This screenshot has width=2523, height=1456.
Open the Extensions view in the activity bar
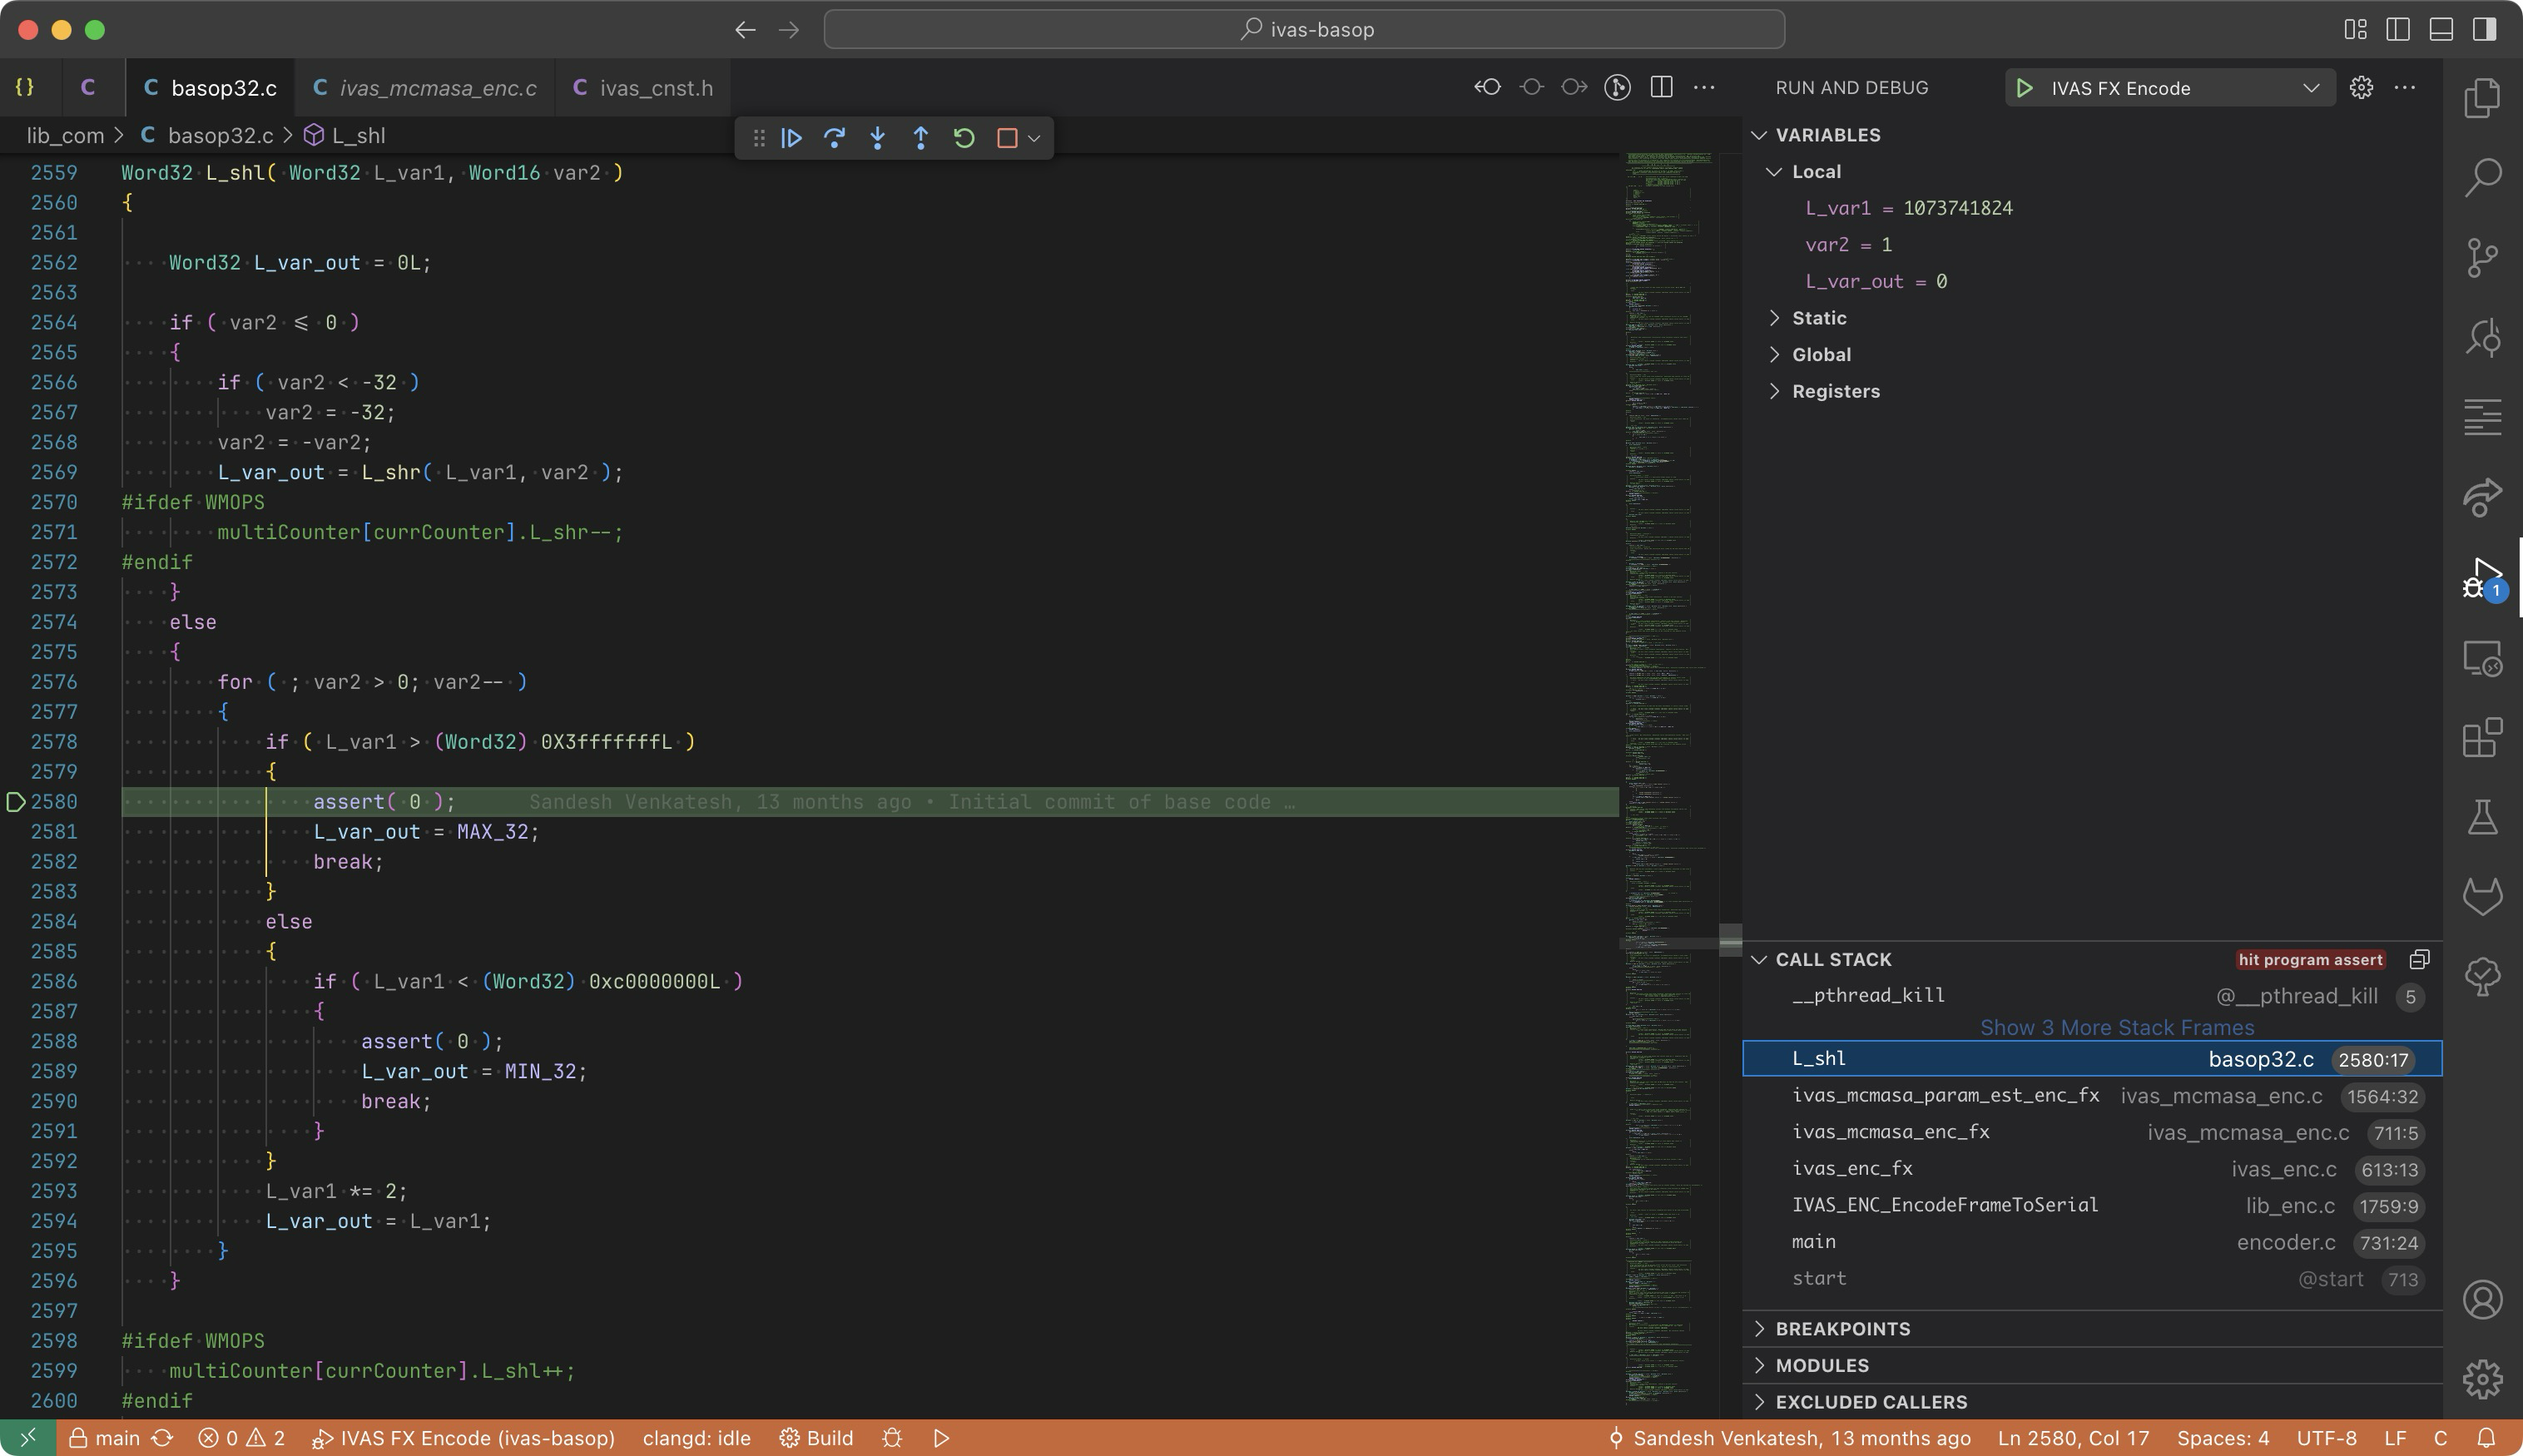(2482, 739)
